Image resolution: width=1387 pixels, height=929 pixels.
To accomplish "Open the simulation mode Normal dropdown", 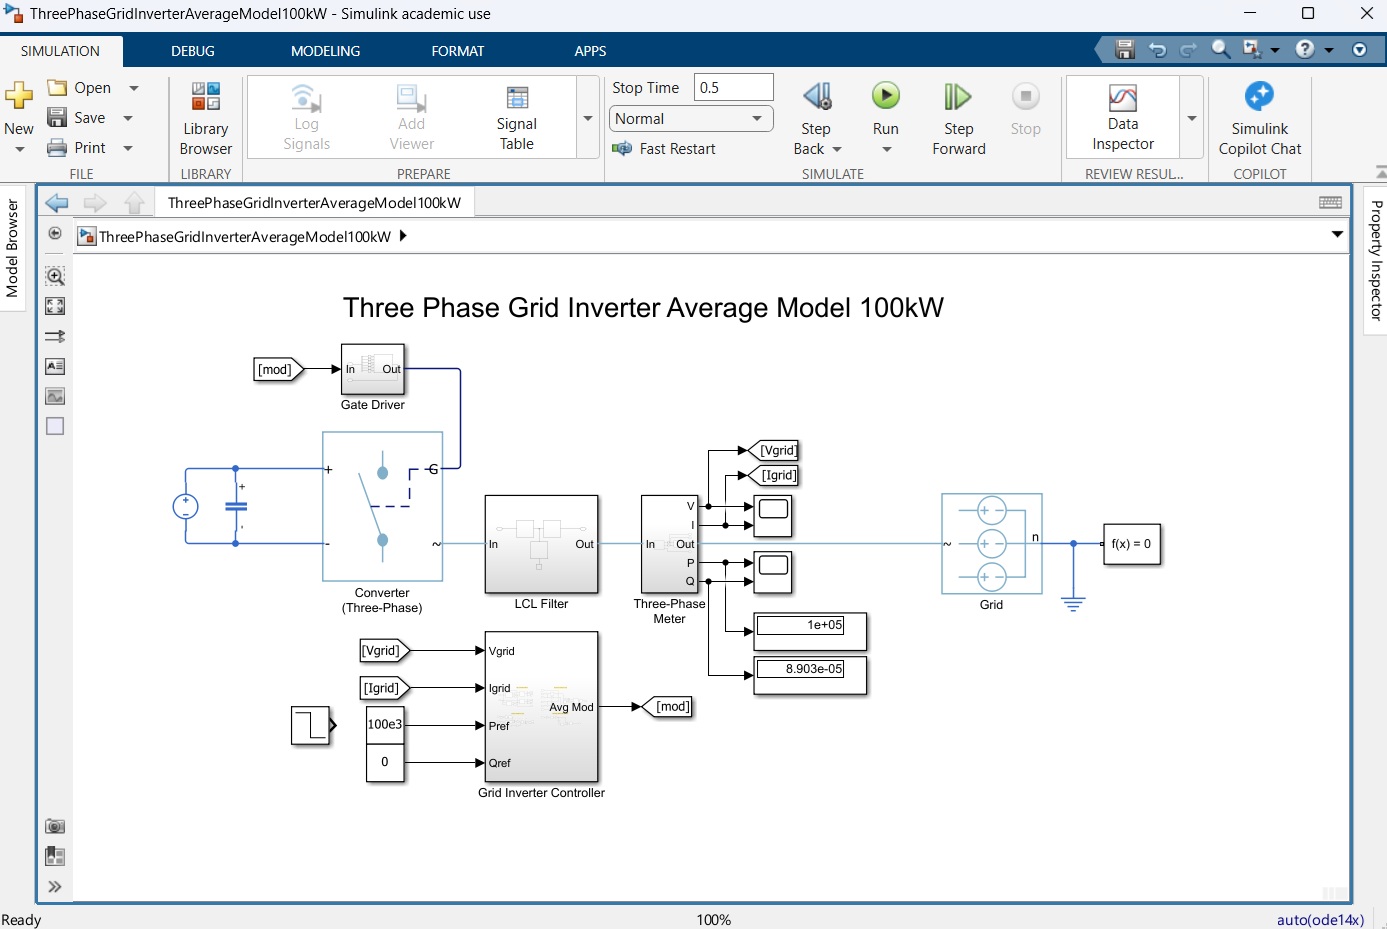I will 691,119.
